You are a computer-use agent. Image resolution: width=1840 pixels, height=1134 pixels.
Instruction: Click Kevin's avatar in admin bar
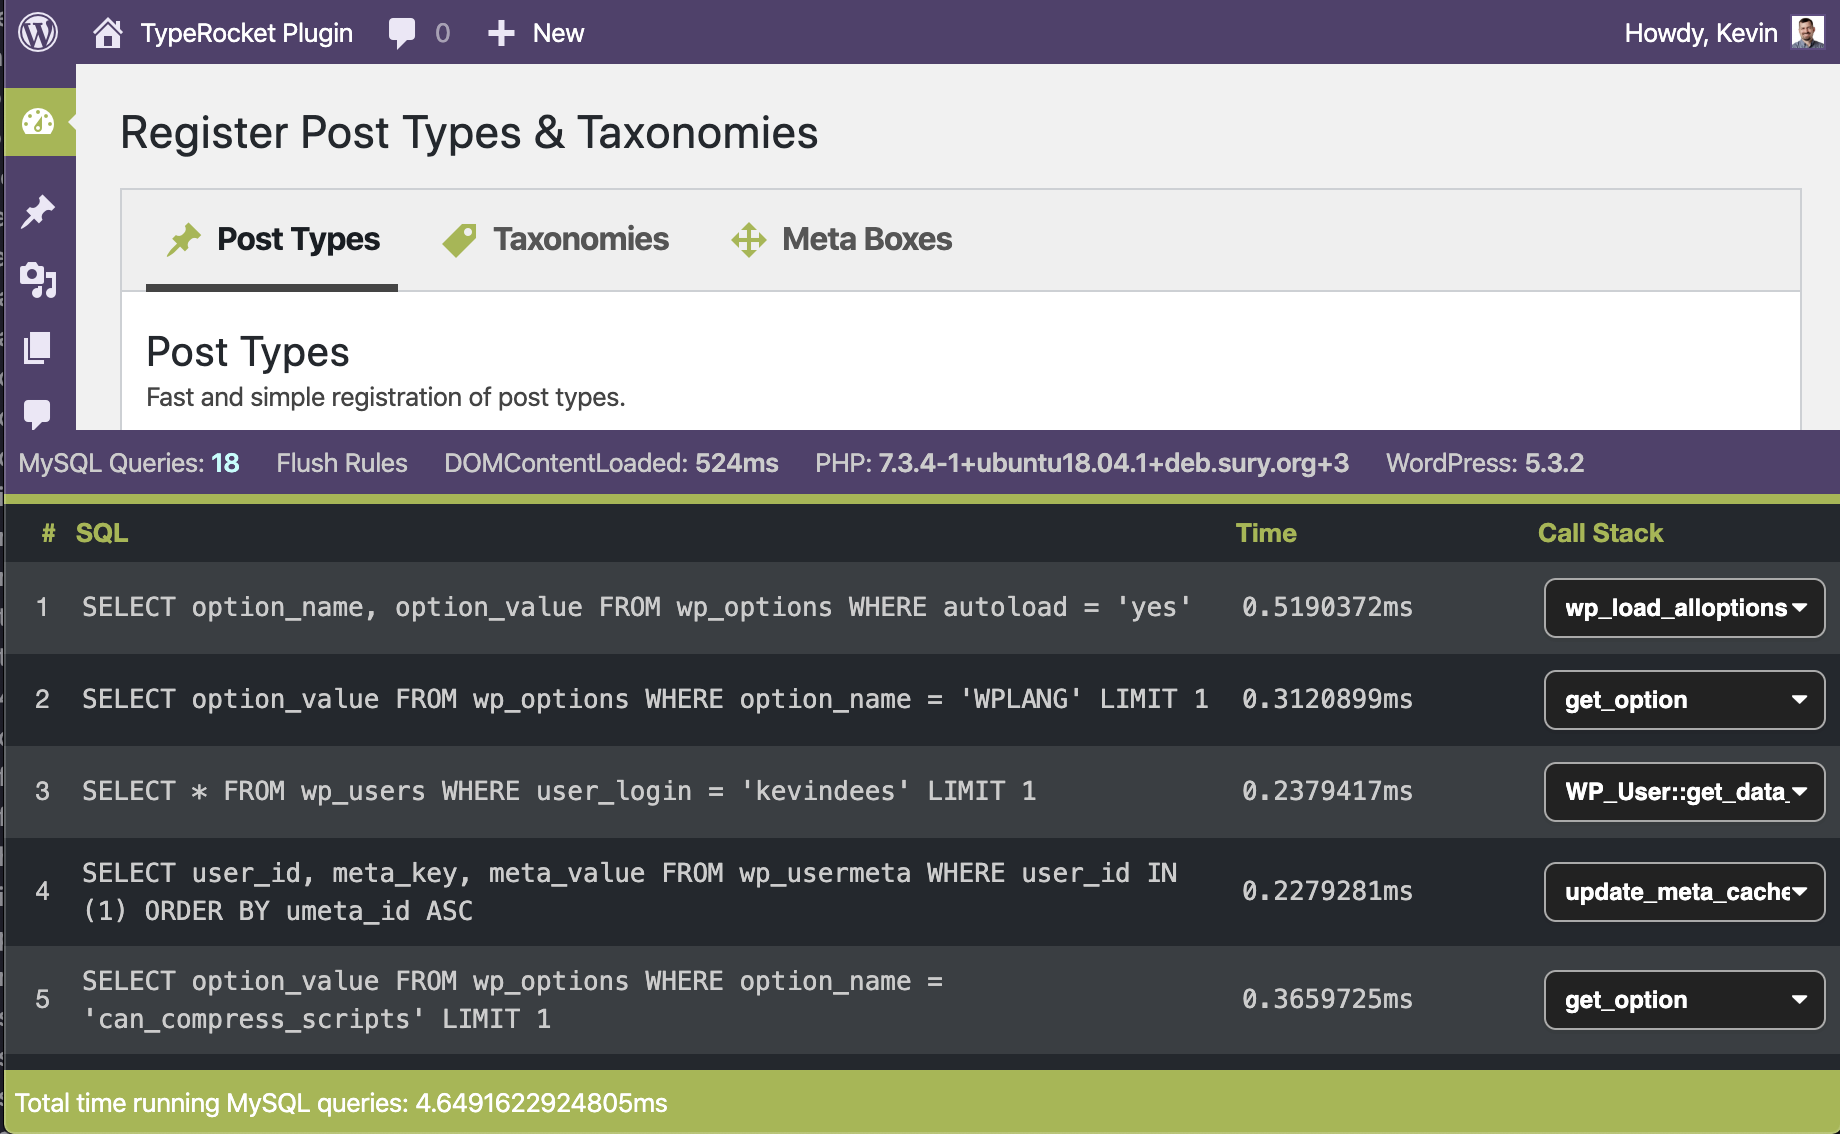(x=1807, y=32)
